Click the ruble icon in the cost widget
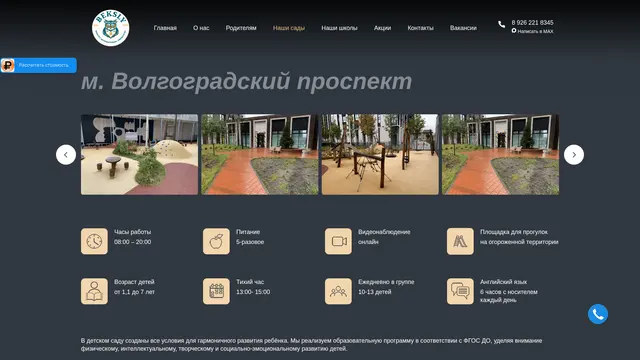This screenshot has height=360, width=640. tap(8, 65)
